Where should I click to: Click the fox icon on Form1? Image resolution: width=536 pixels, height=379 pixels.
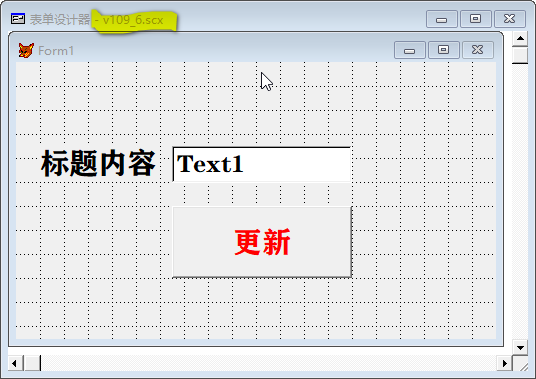click(26, 51)
